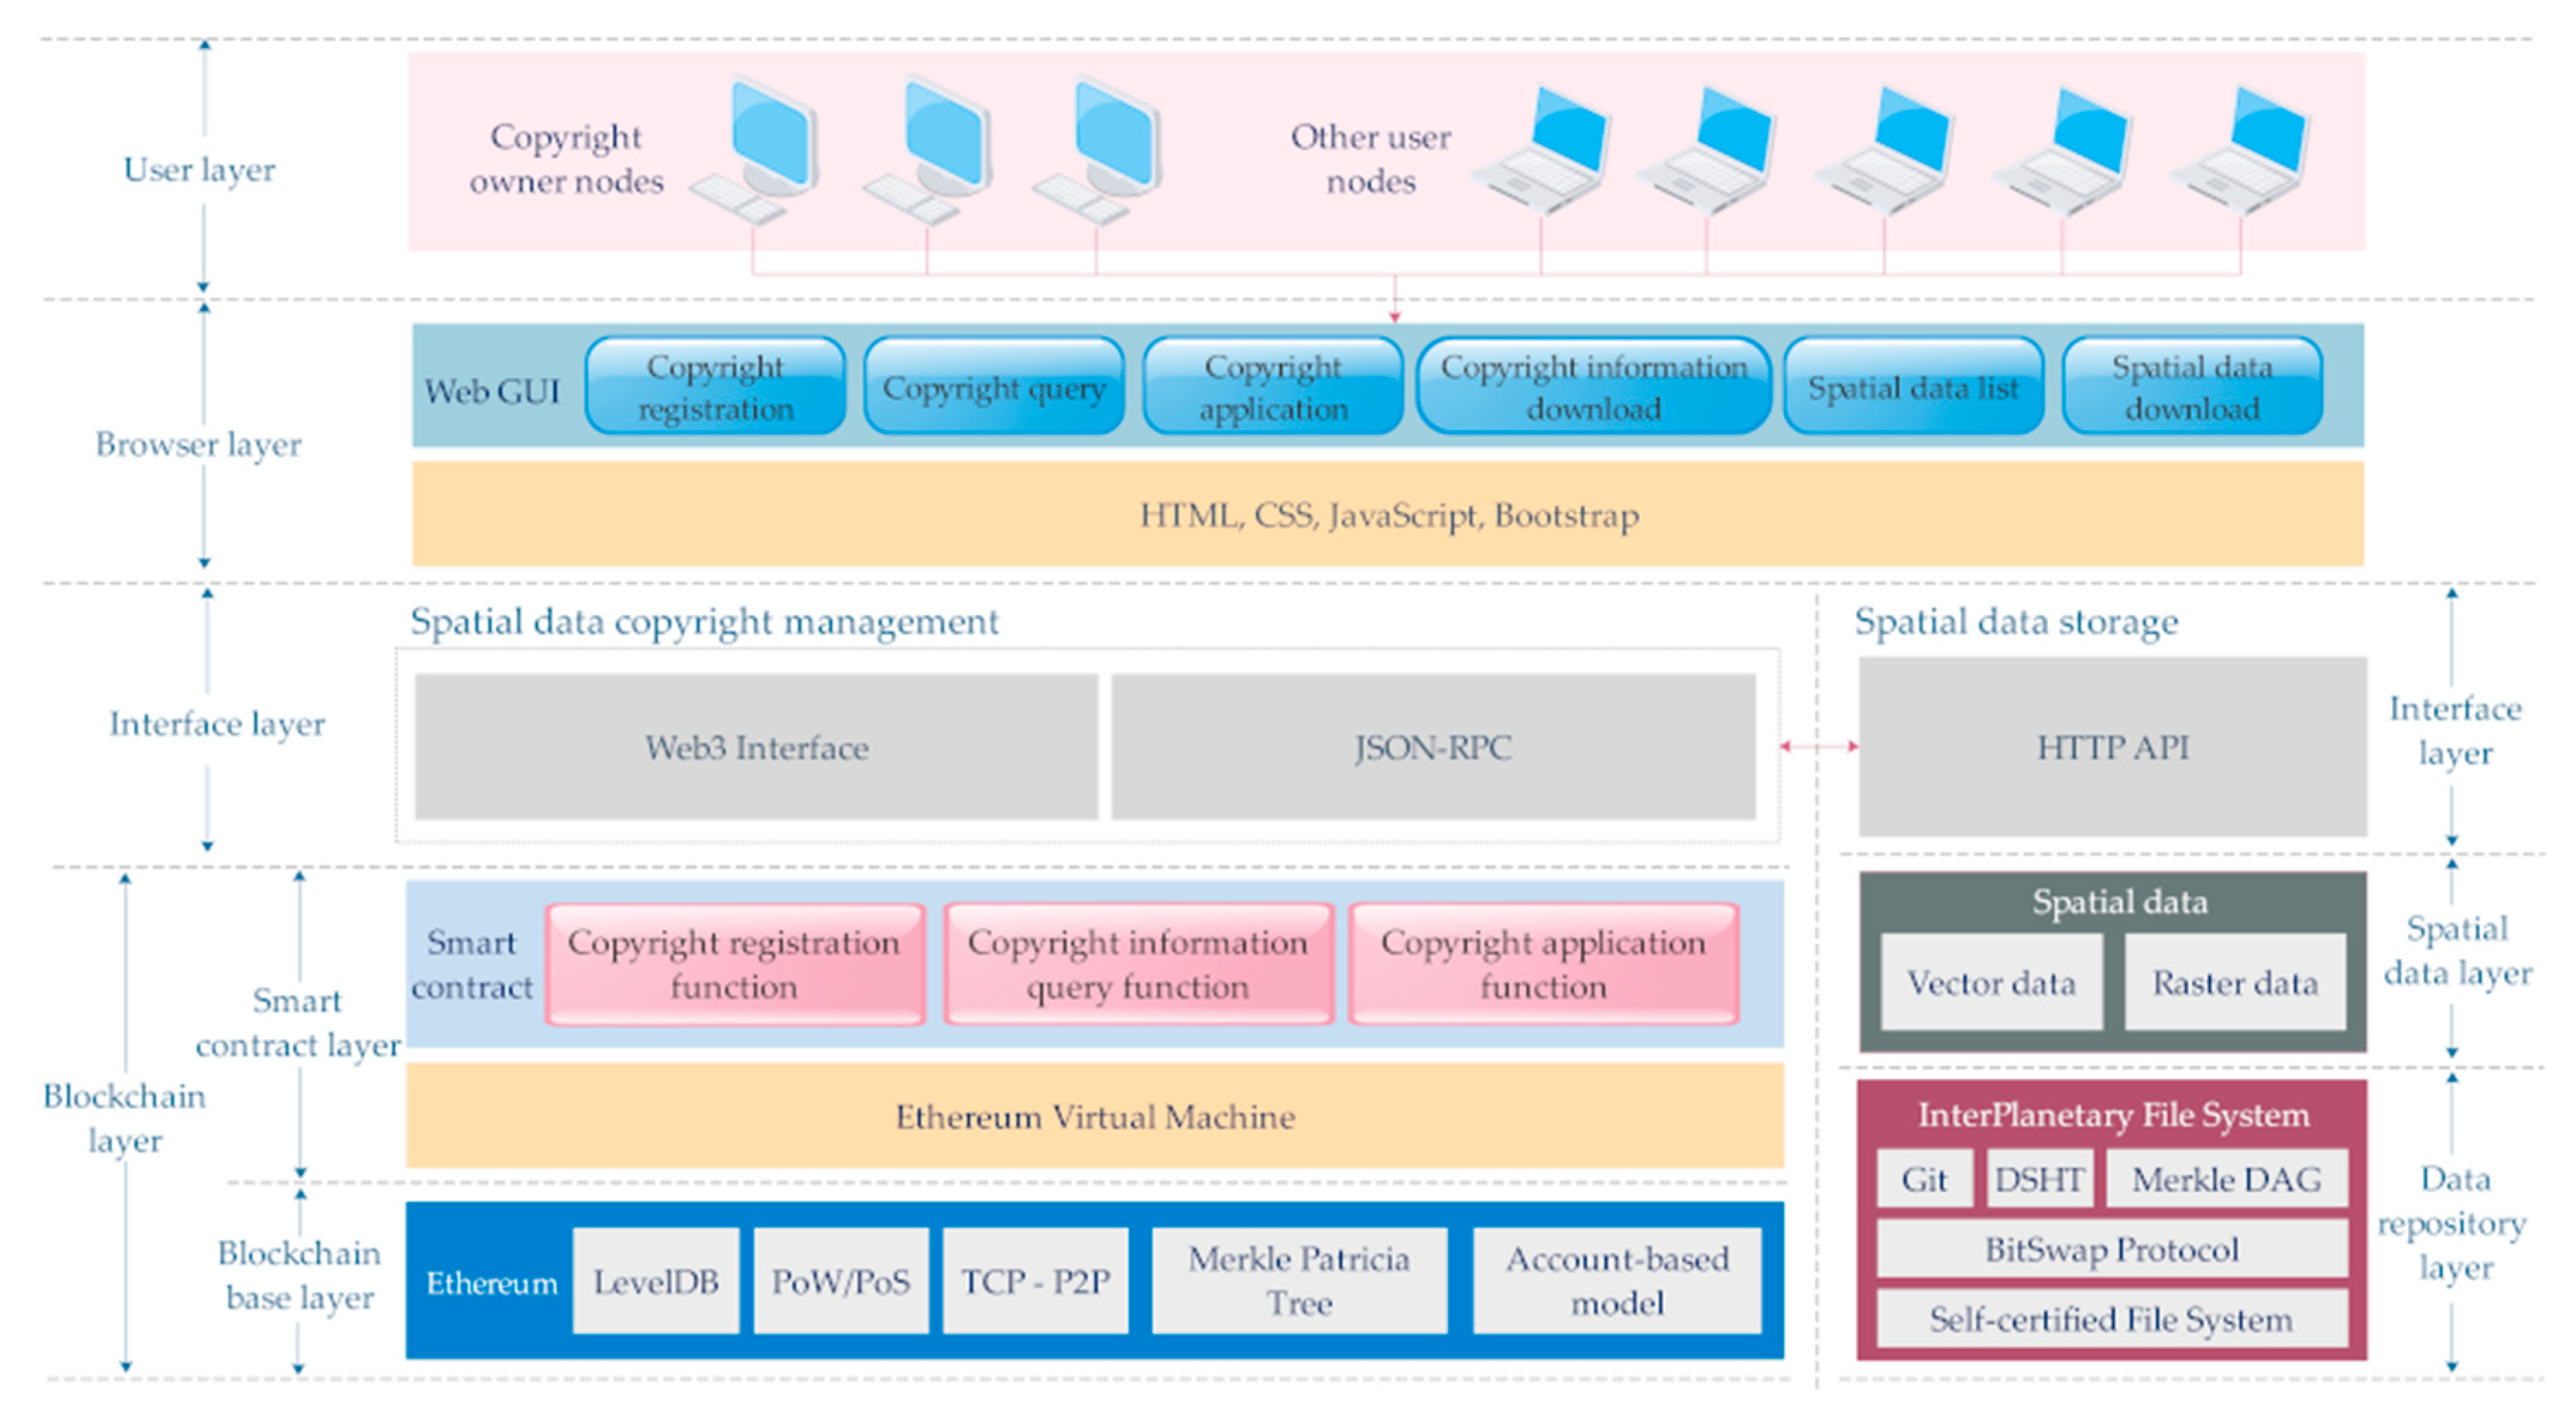Click the Copyright application button in Web GUI

[x=1272, y=387]
